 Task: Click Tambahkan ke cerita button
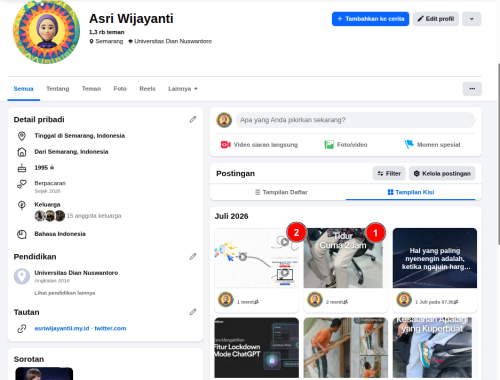pos(370,19)
